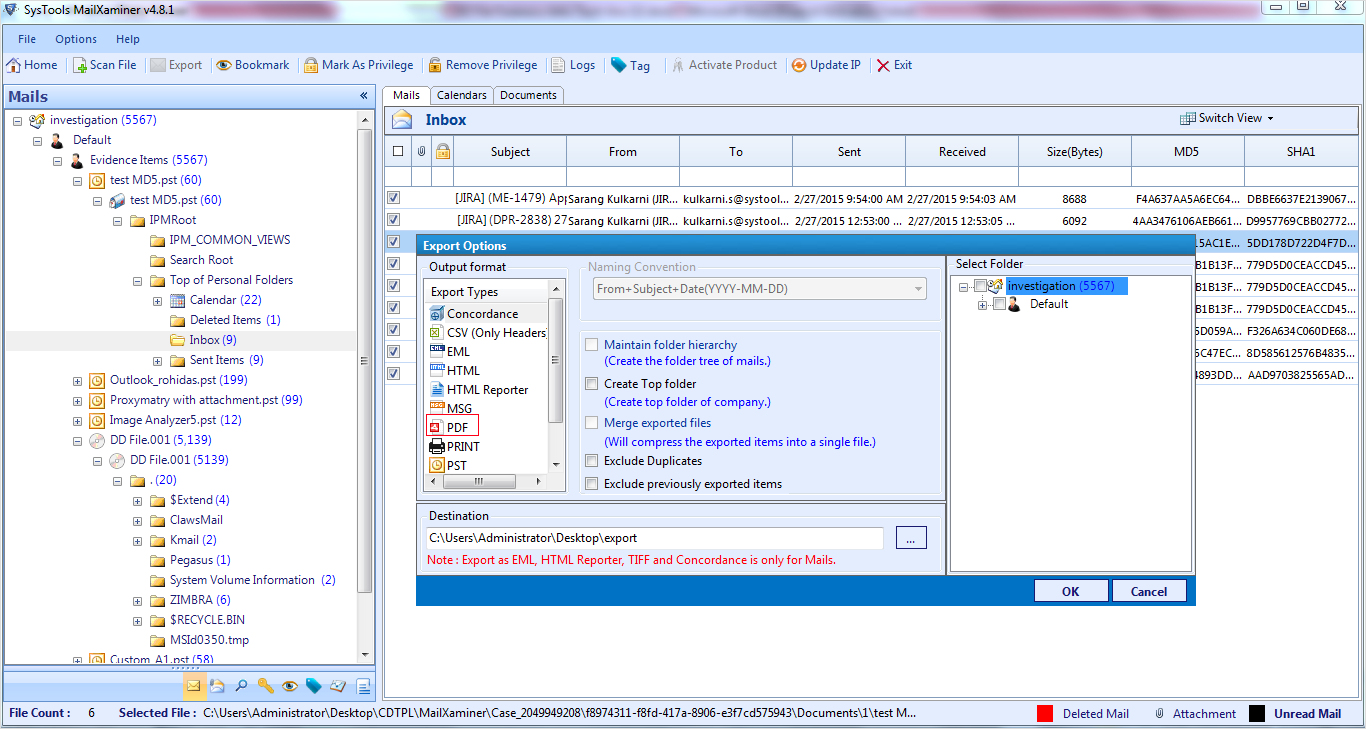Click the destination browse (...) button
The image size is (1366, 729).
pos(911,538)
